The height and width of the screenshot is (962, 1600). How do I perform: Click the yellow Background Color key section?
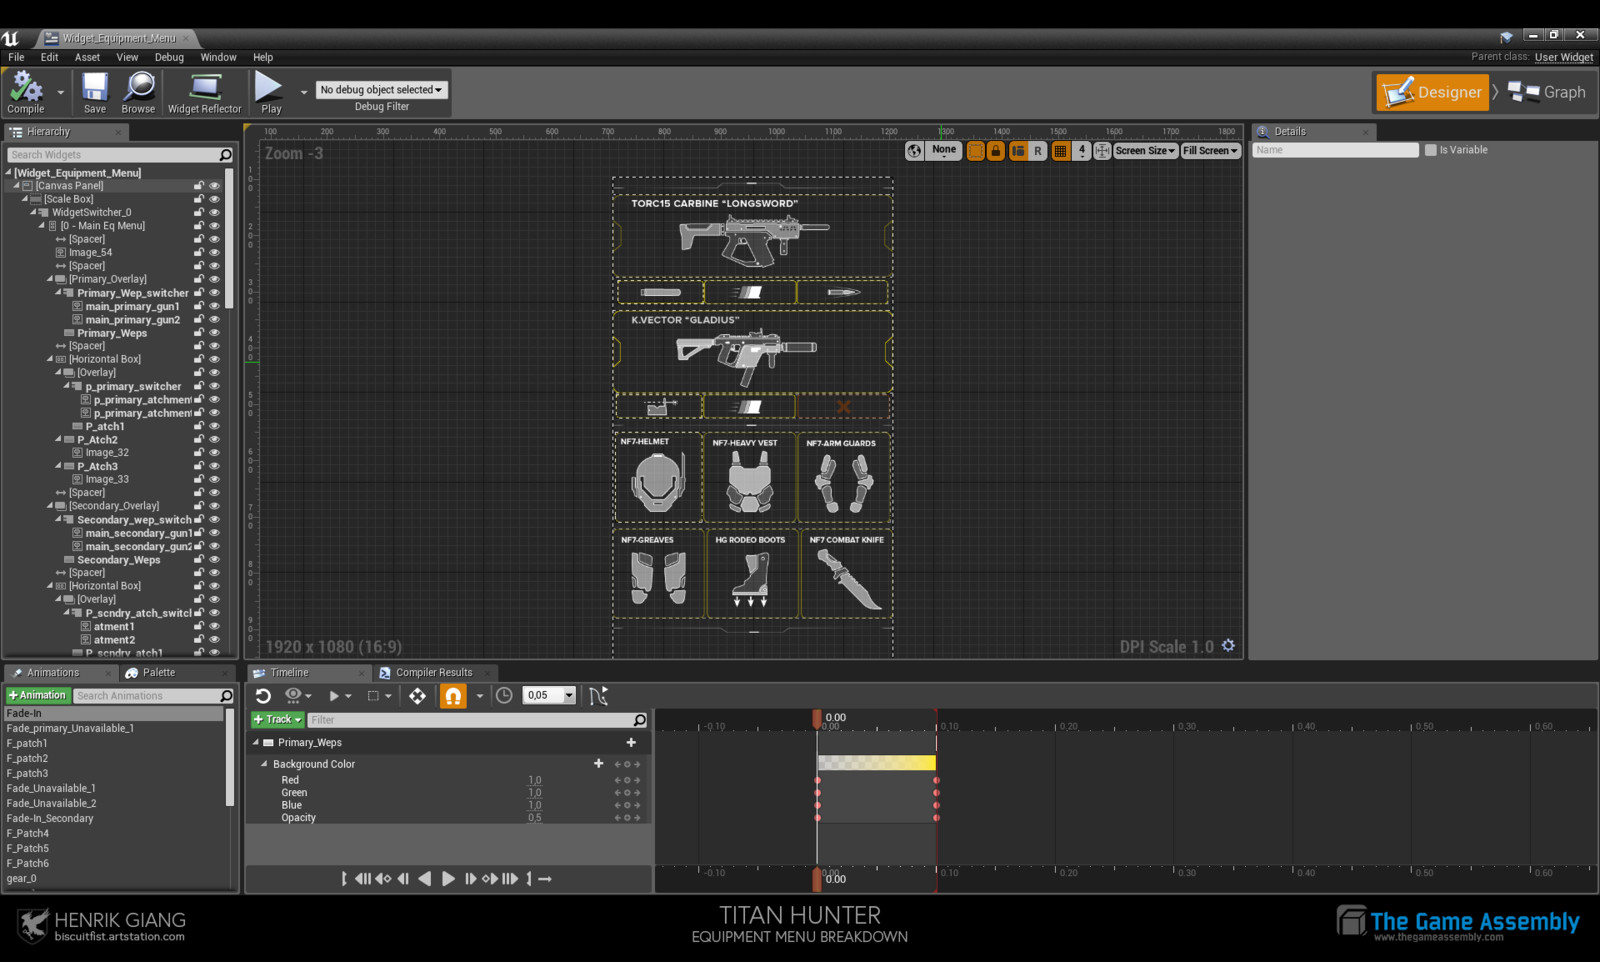click(877, 763)
